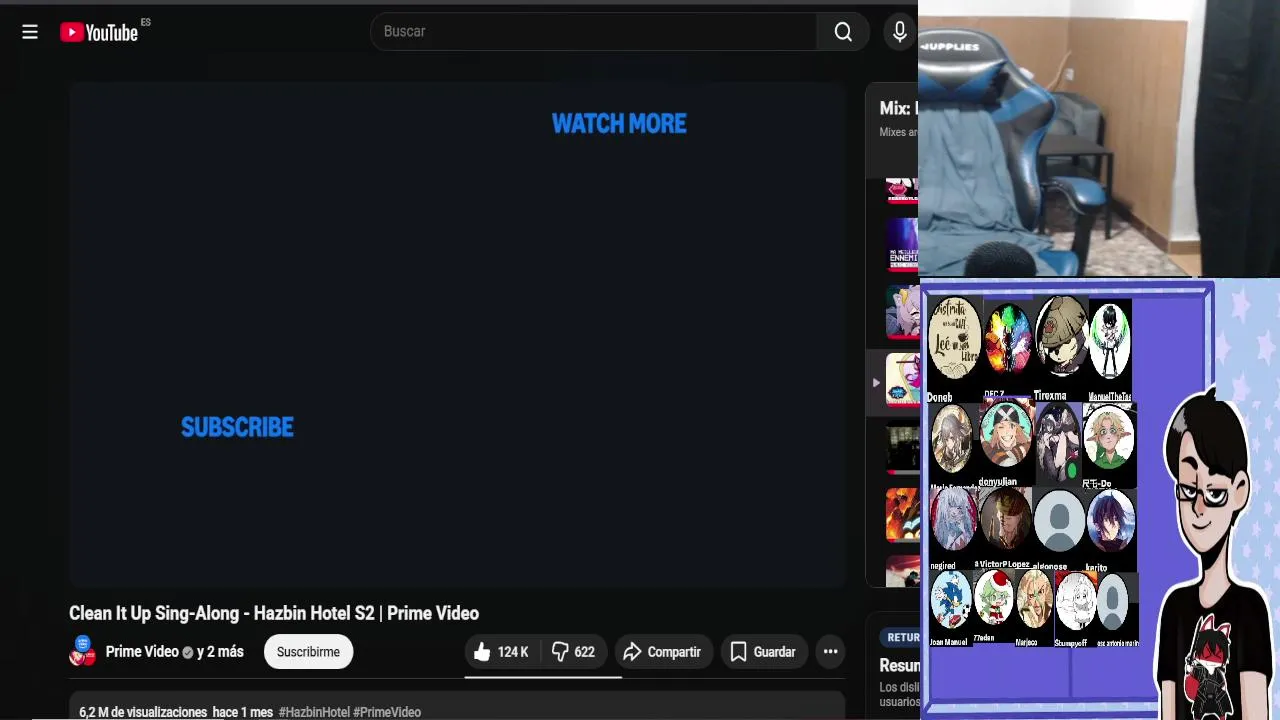
Task: Select the 6,2 M de visualizaciones text
Action: 143,712
